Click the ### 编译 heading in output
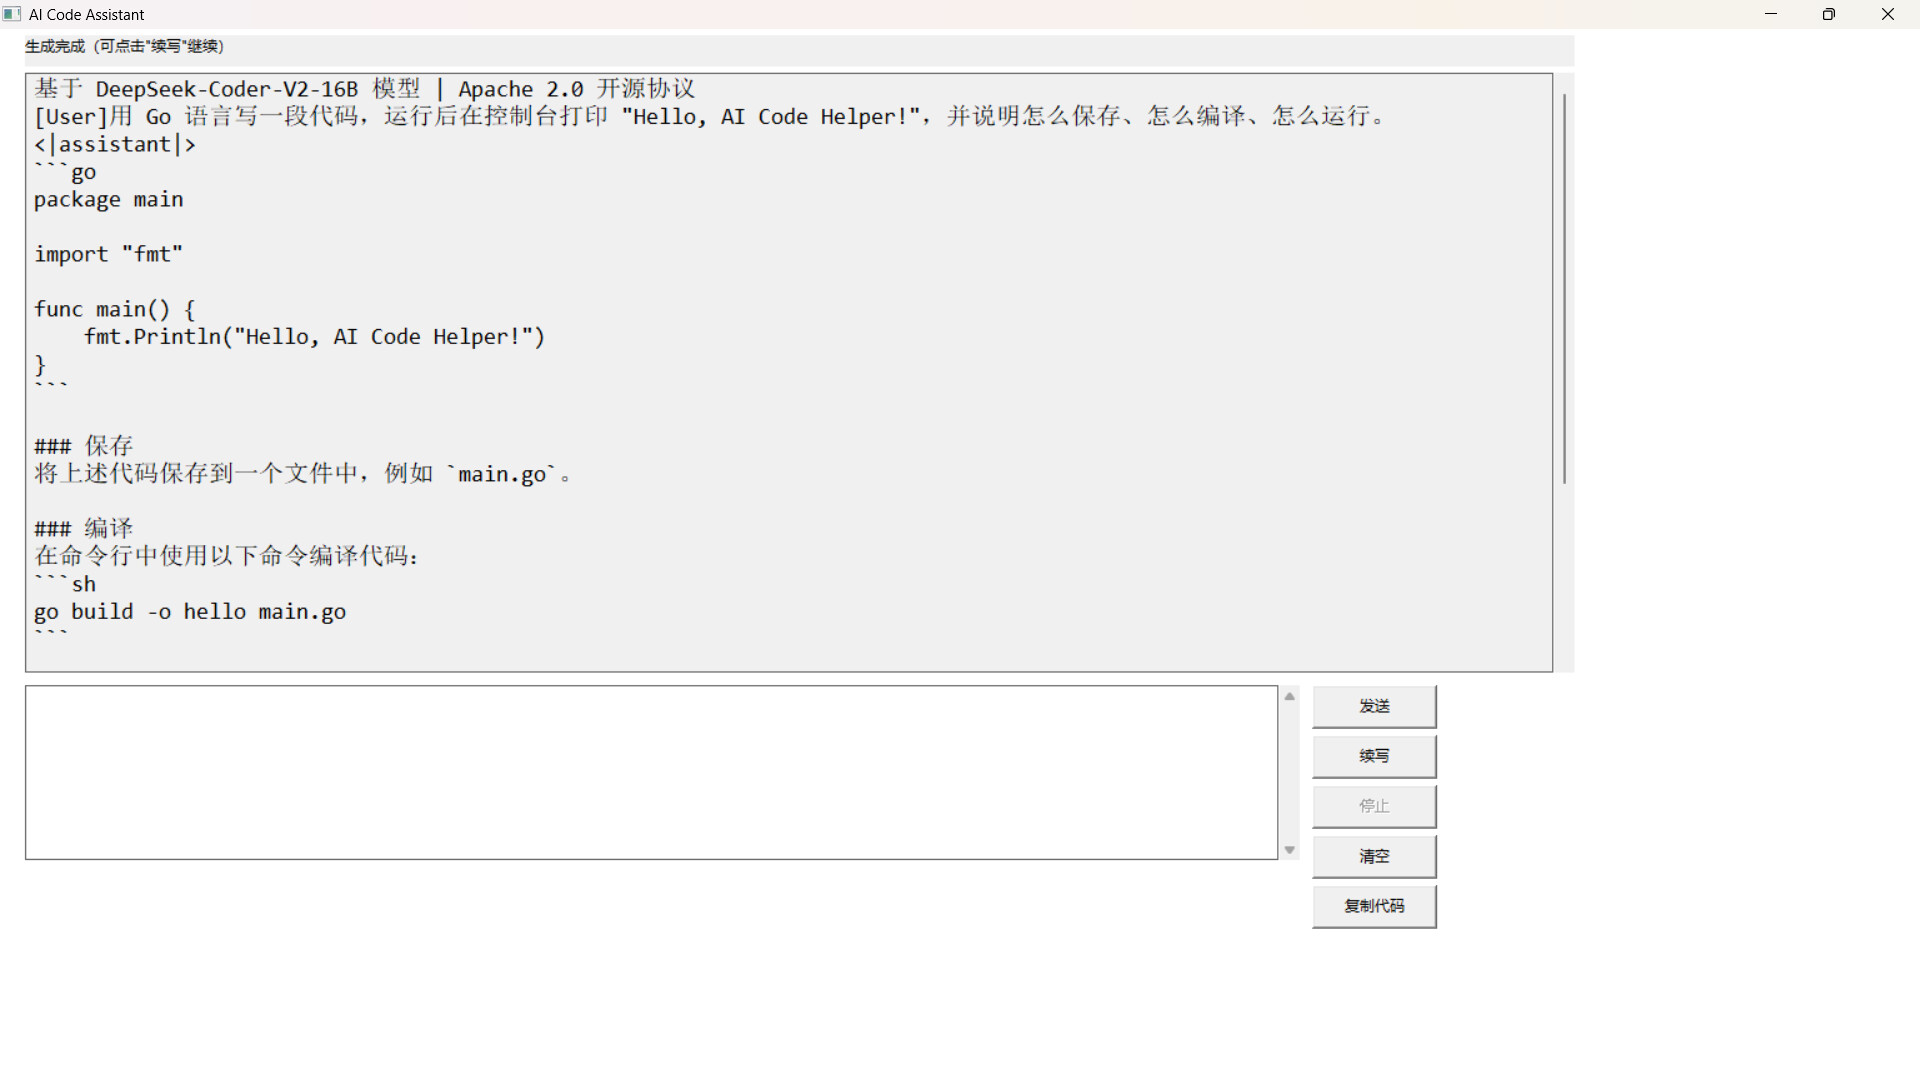Image resolution: width=1920 pixels, height=1080 pixels. (x=82, y=528)
